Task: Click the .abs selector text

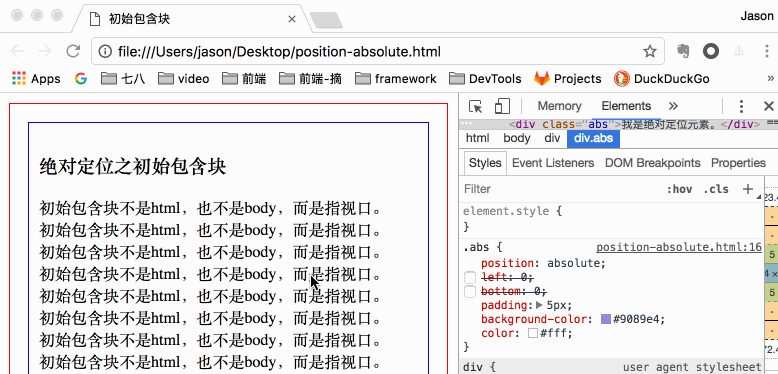Action: pyautogui.click(x=476, y=247)
